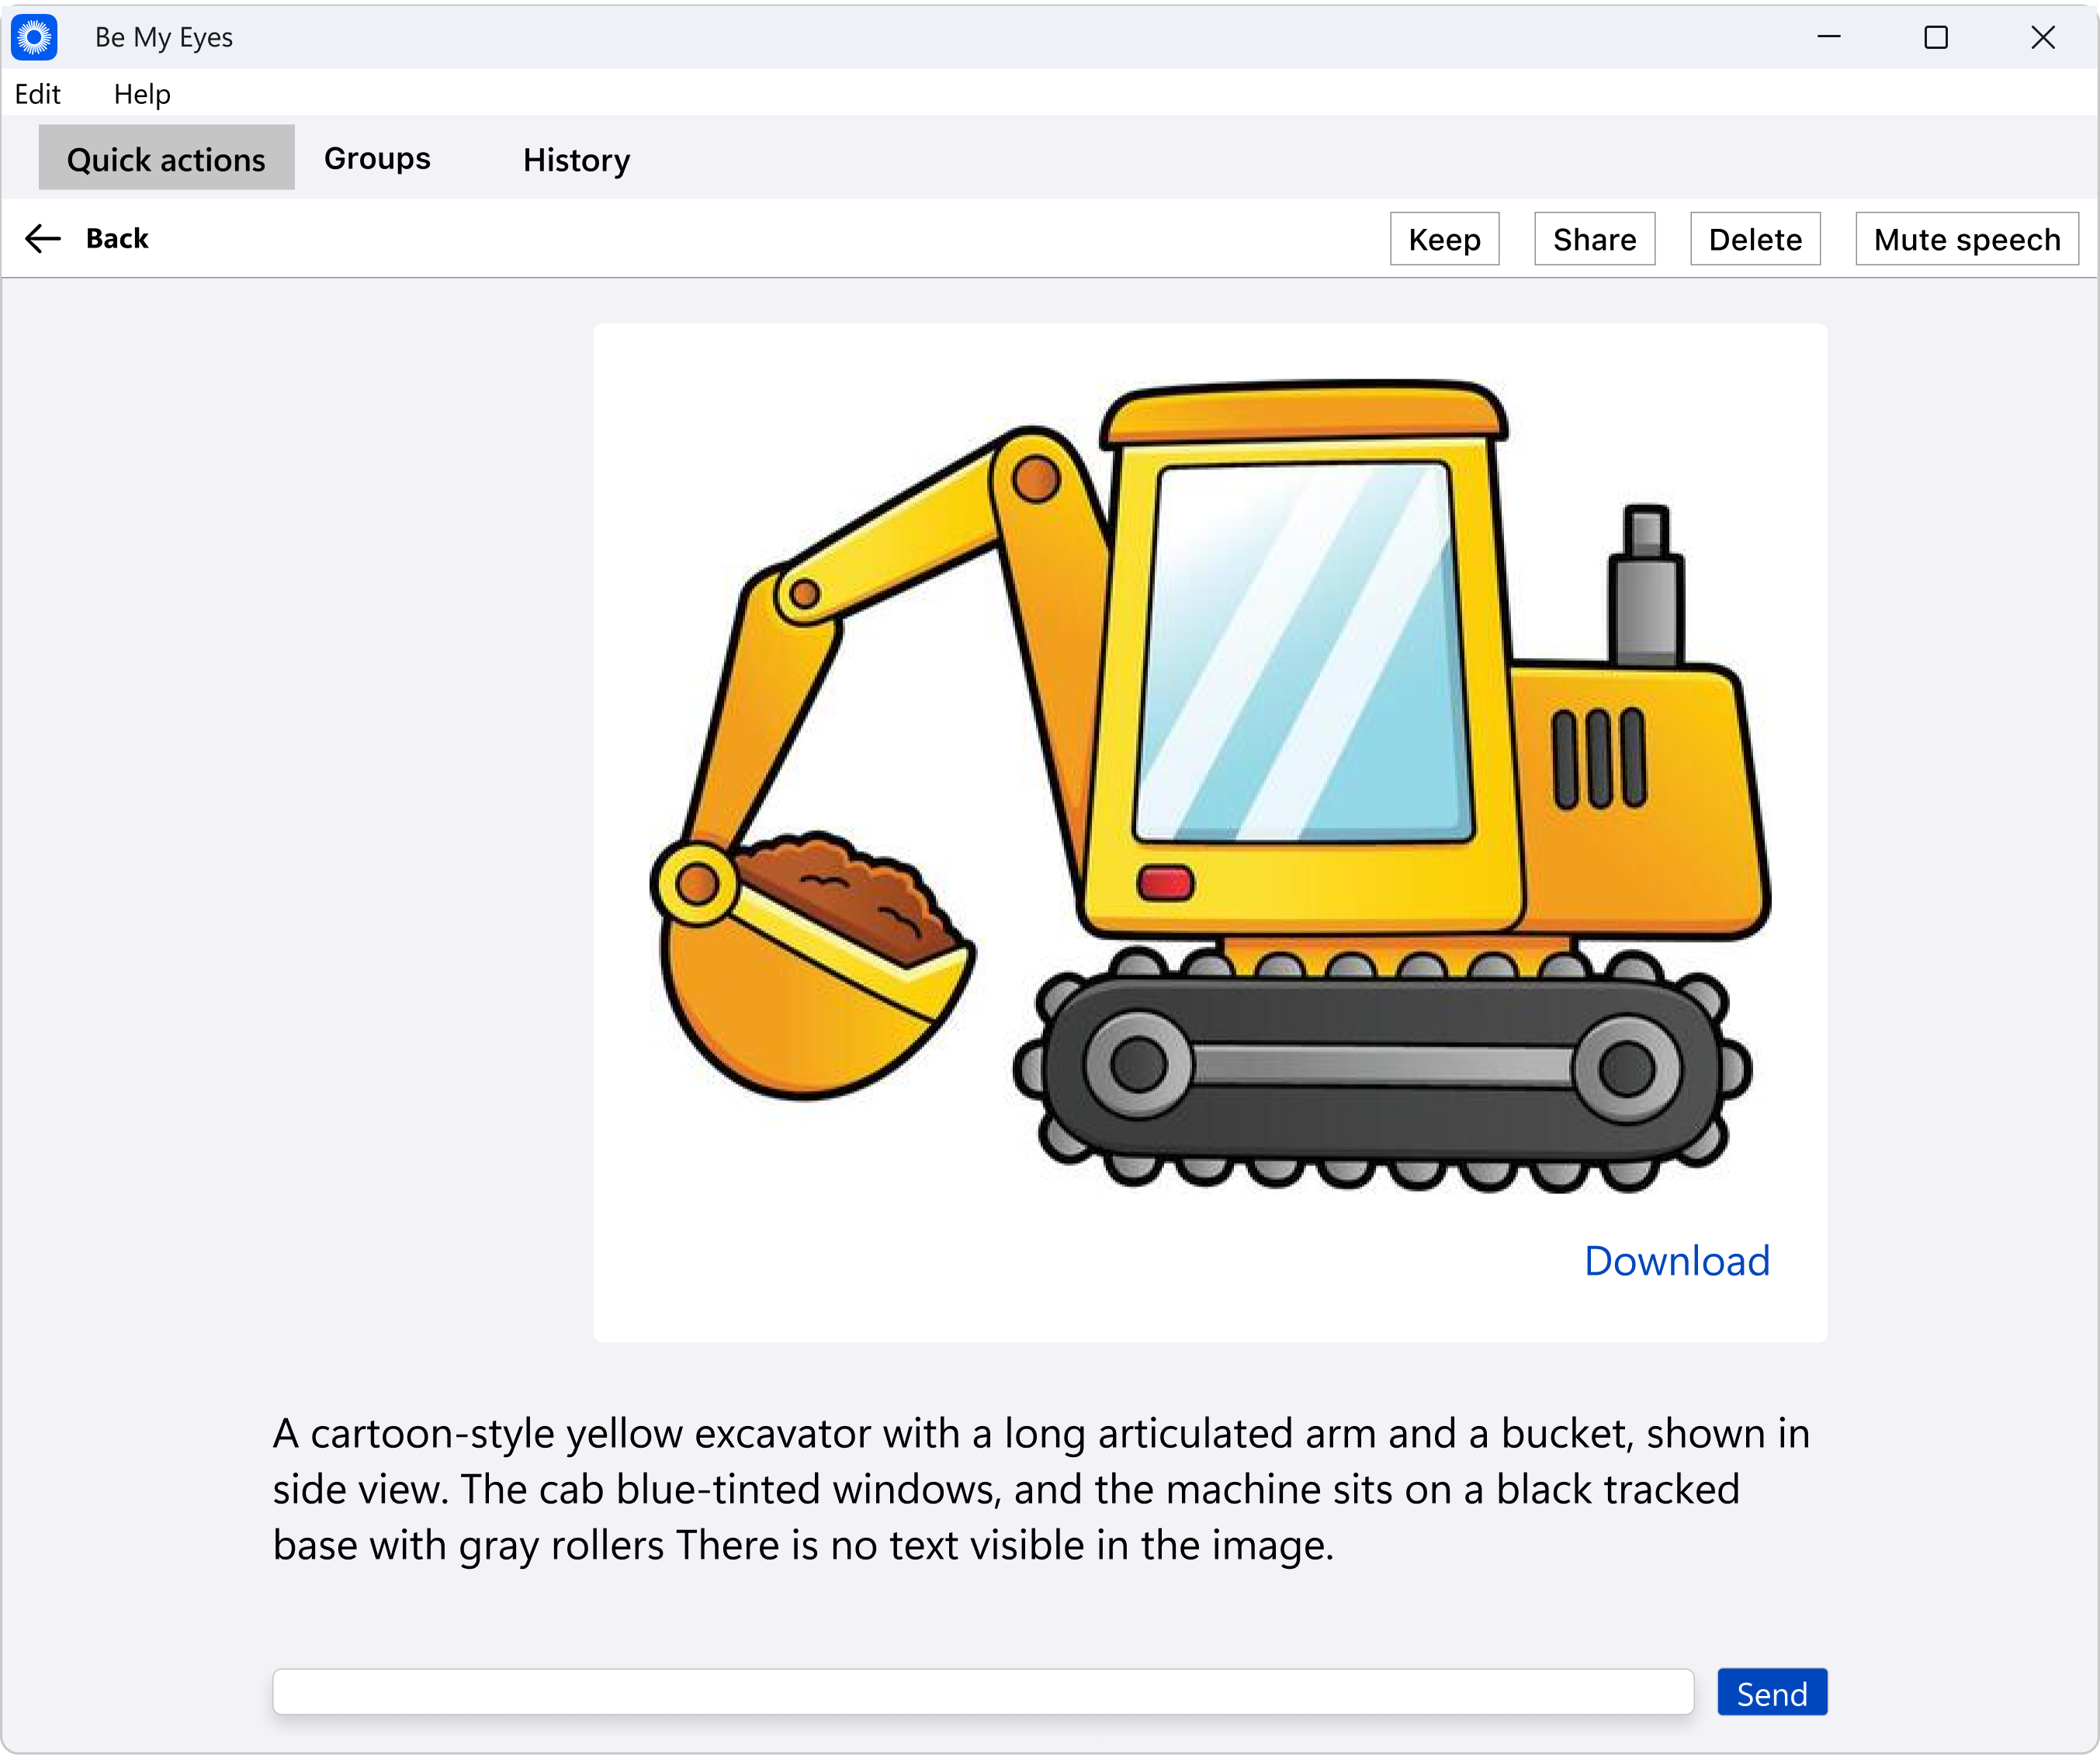Delete this image description
Viewport: 2100px width, 1755px height.
pos(1755,240)
